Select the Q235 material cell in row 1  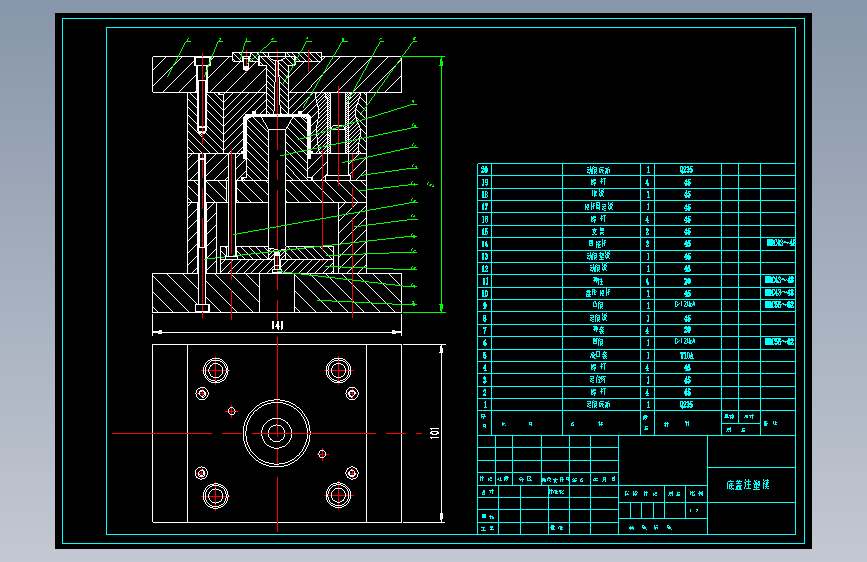coord(687,404)
